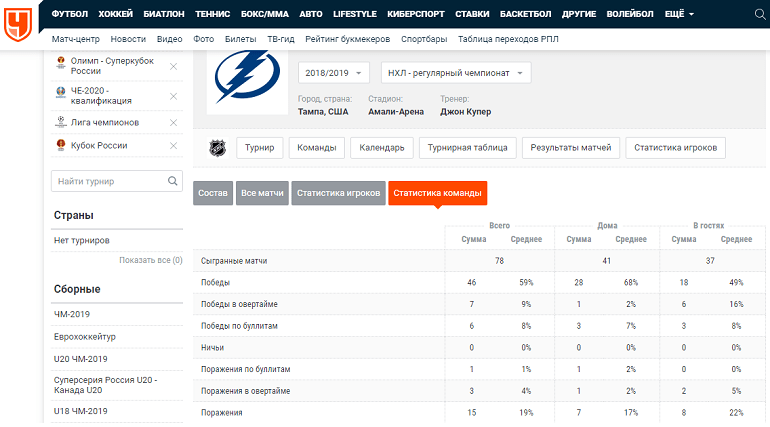Open ЧМ-2019 tournament

(72, 314)
